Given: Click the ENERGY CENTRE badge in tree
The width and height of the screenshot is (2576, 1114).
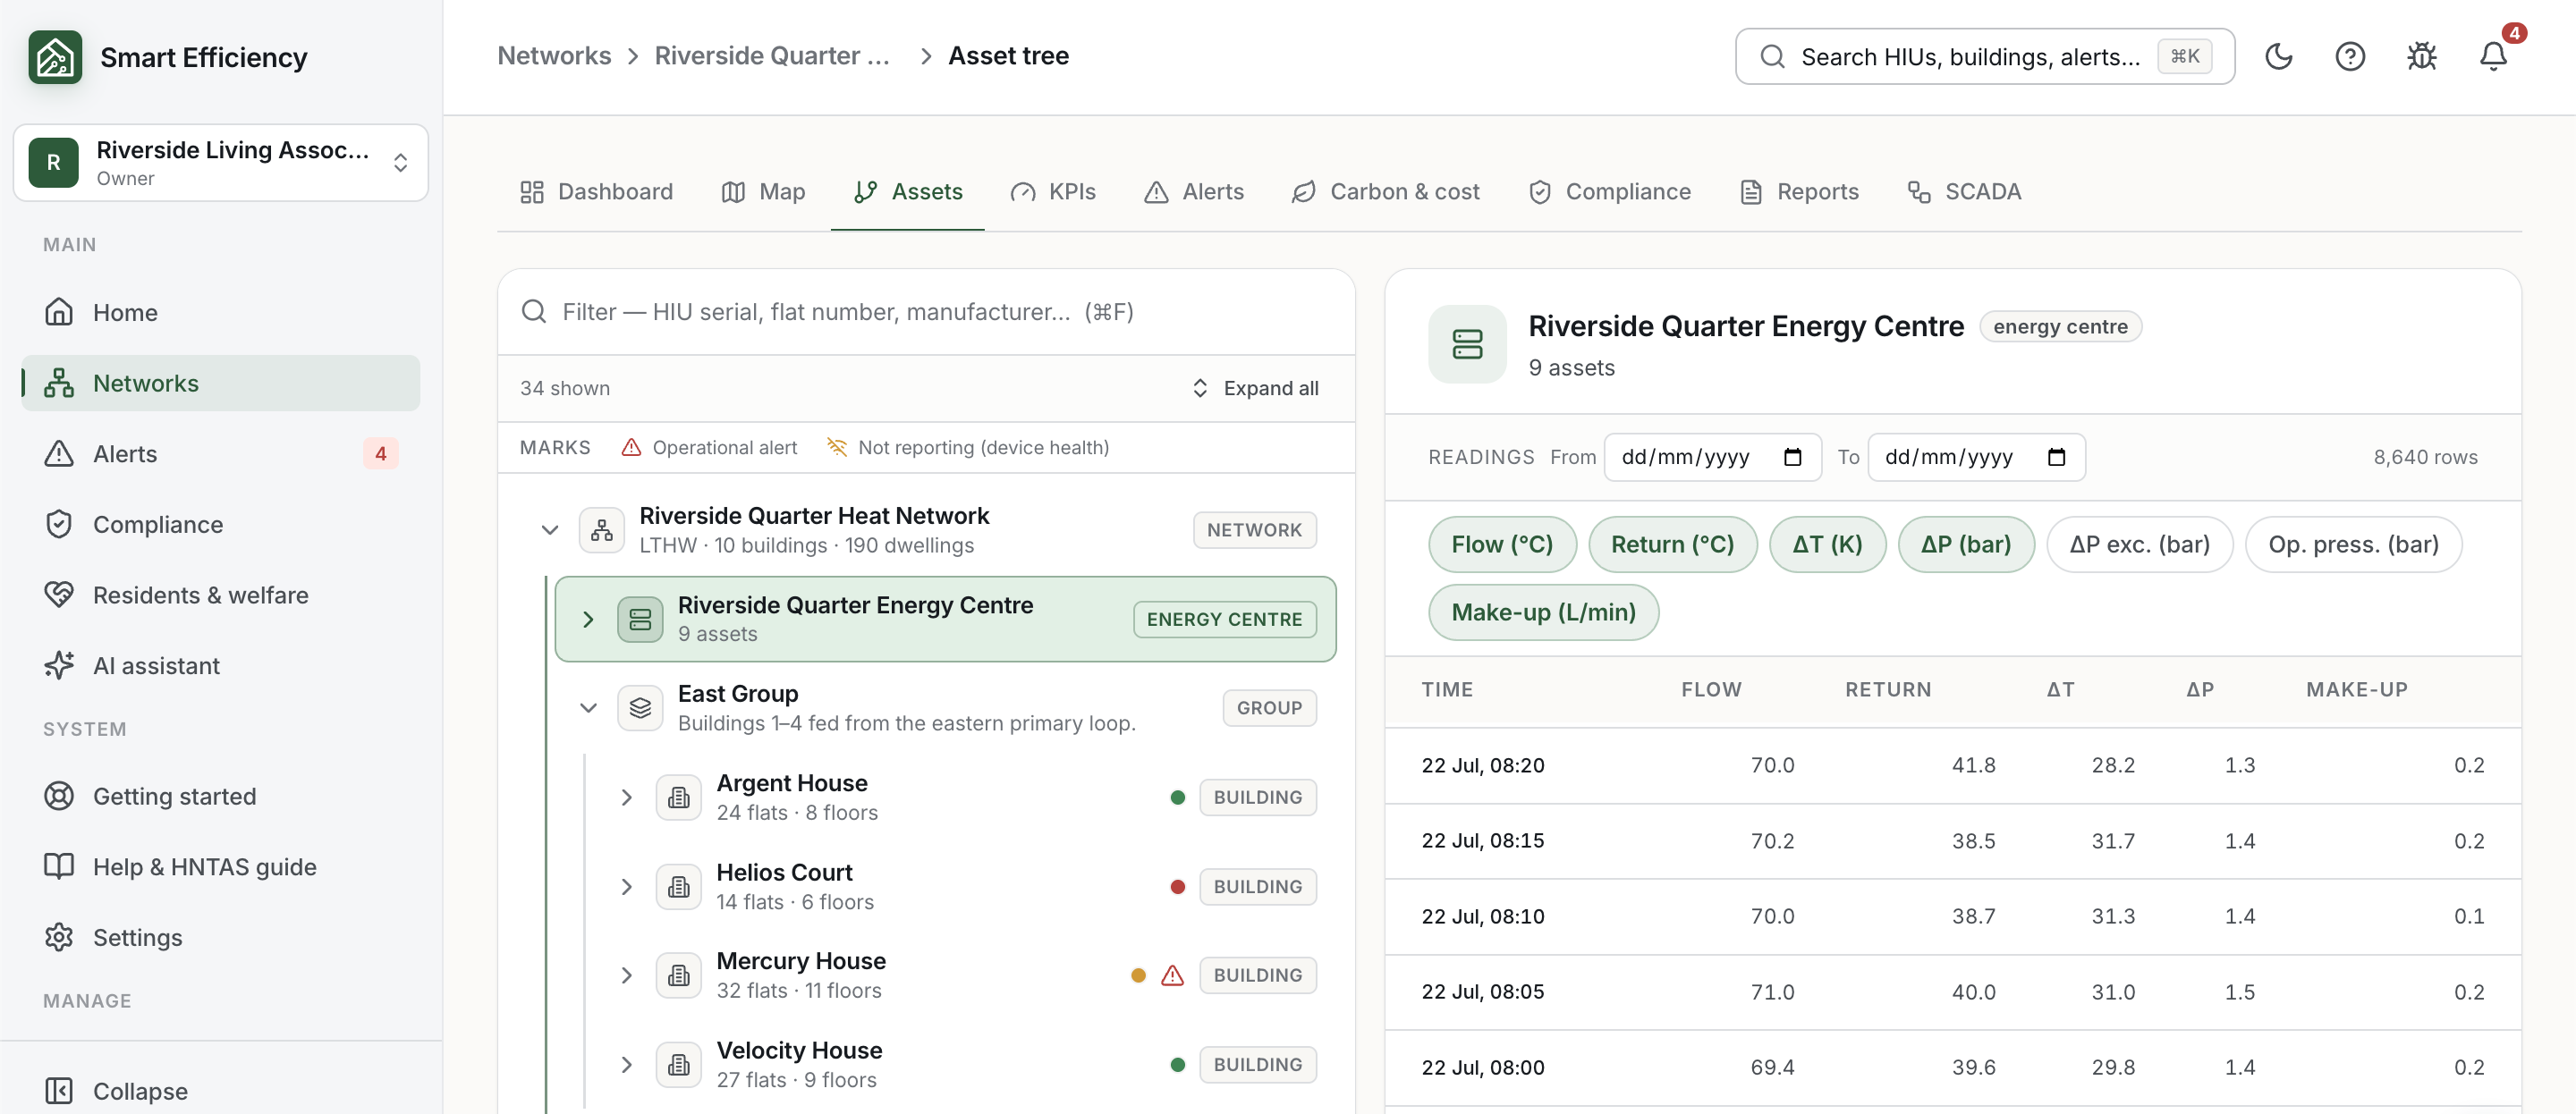Looking at the screenshot, I should tap(1224, 619).
